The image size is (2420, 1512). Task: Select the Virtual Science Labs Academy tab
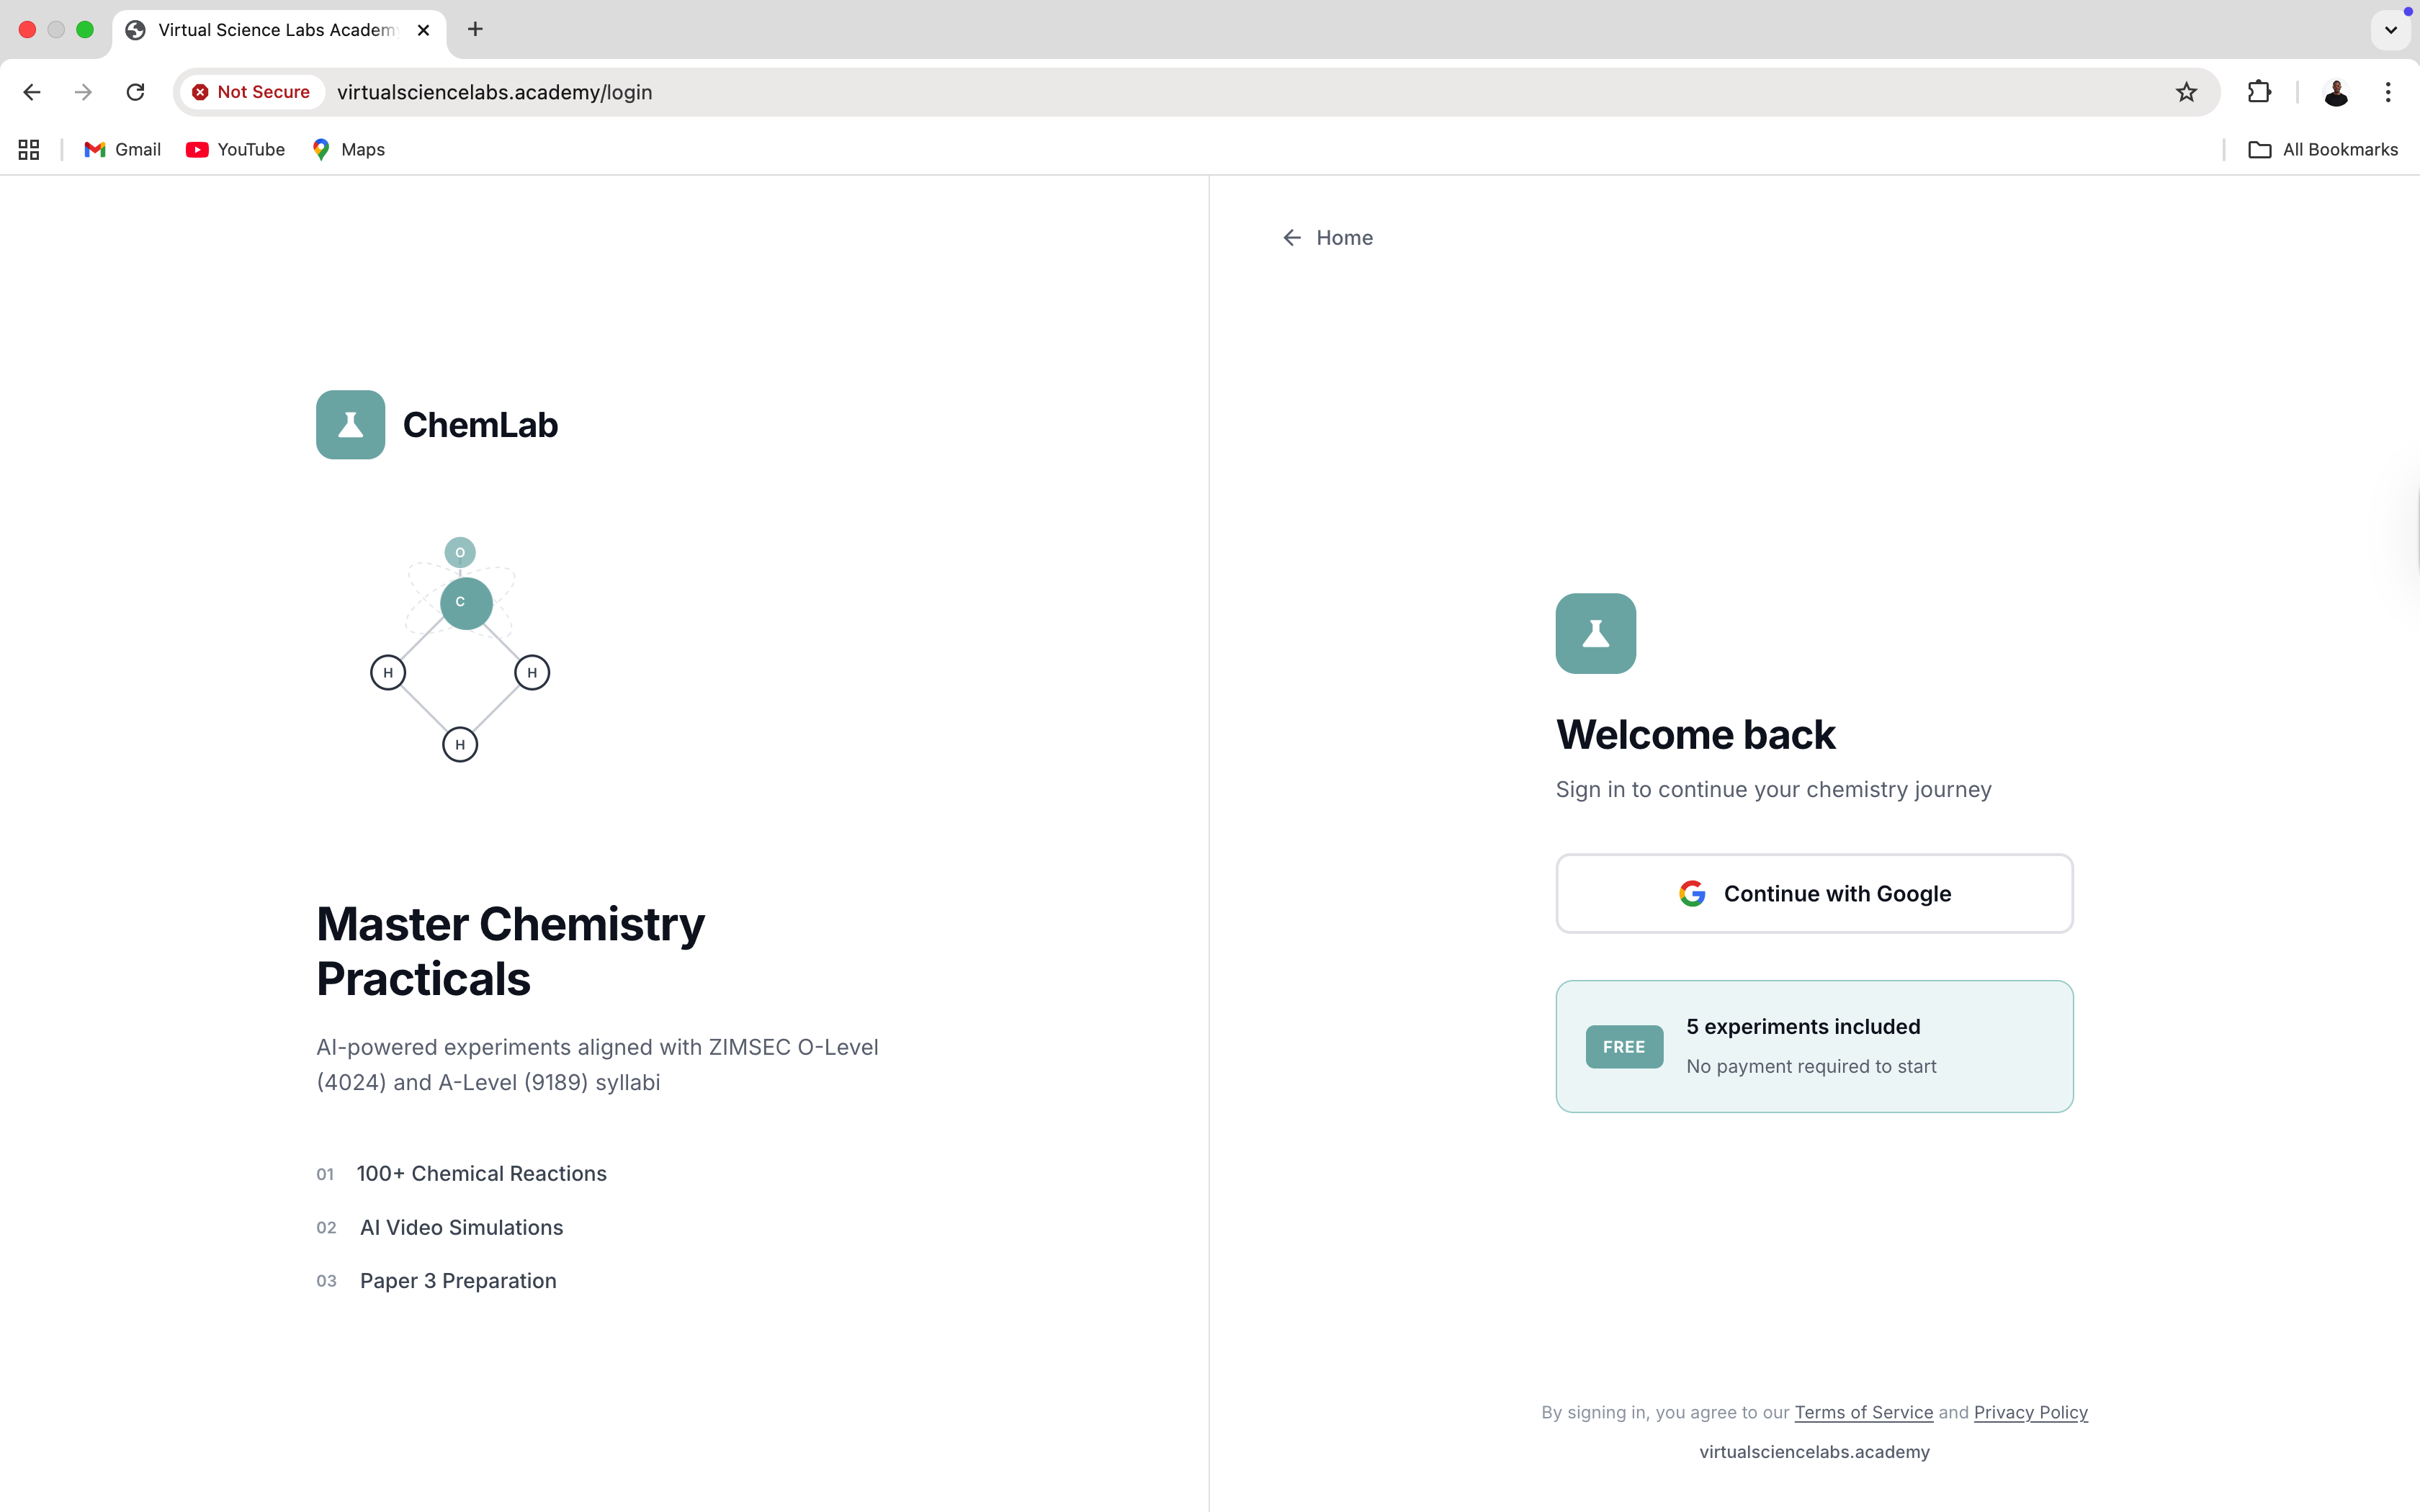tap(275, 30)
